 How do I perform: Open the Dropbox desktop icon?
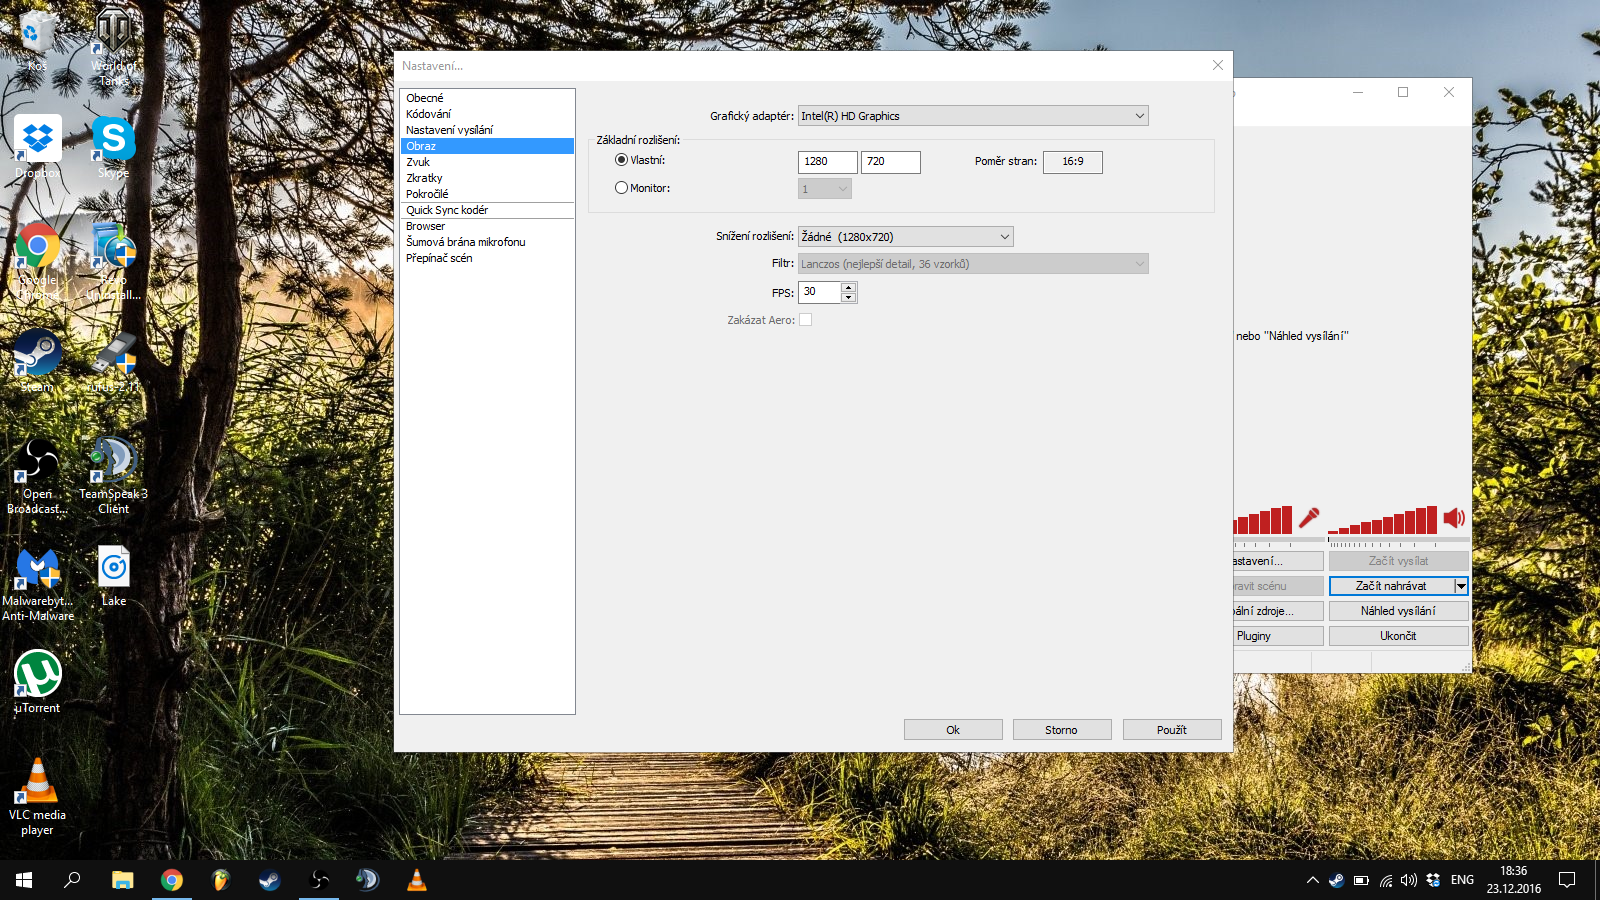pos(38,141)
